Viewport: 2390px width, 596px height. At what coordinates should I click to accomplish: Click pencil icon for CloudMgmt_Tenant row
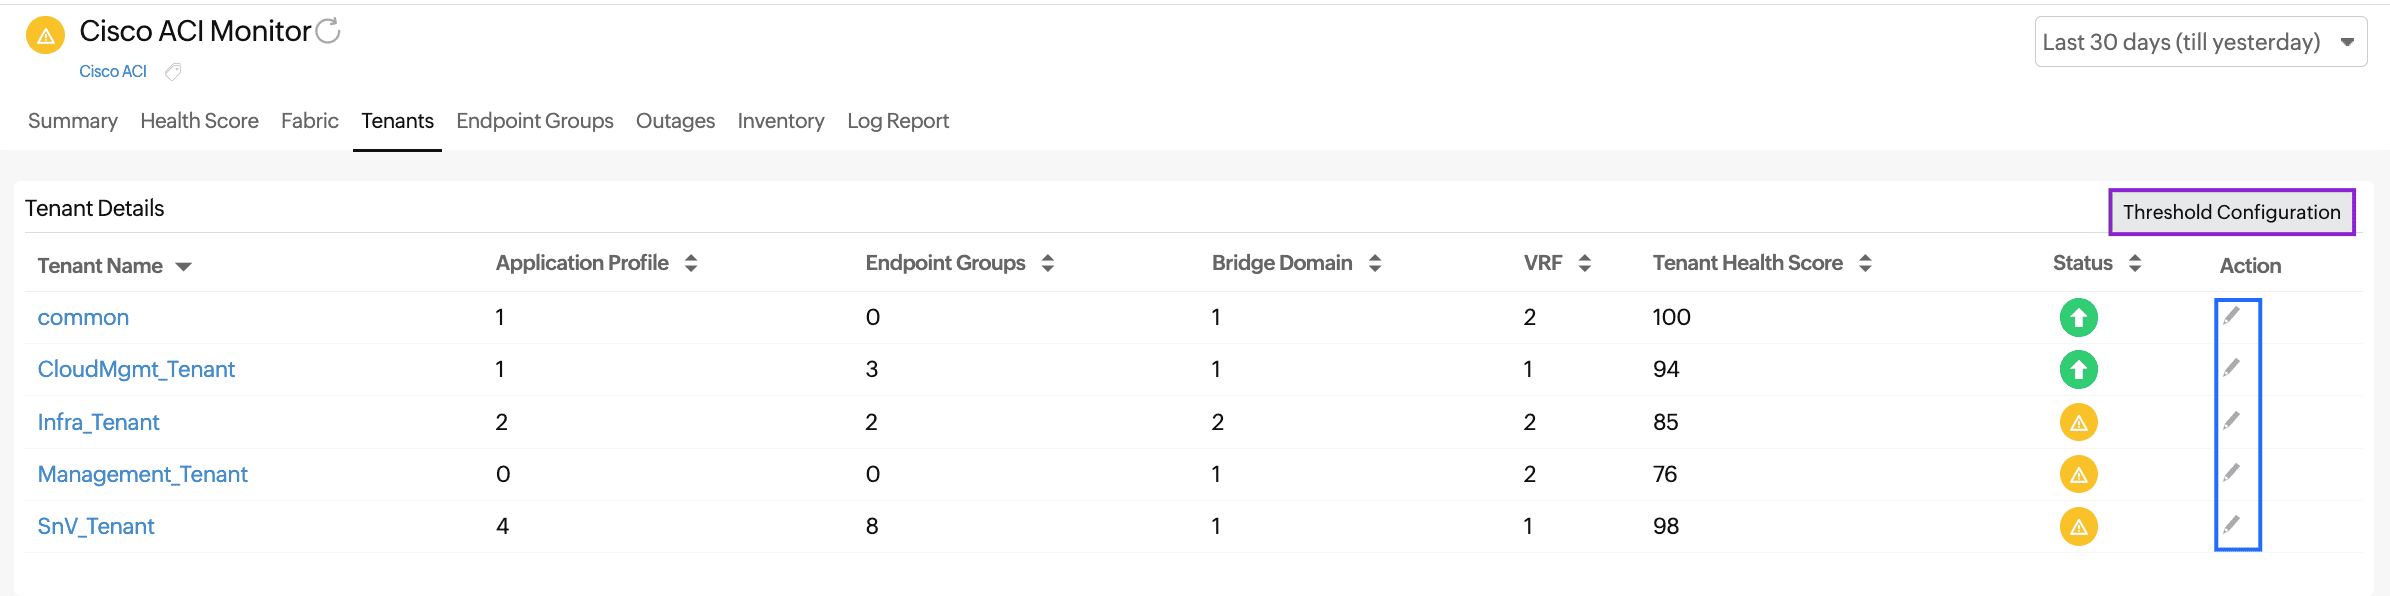(2231, 368)
